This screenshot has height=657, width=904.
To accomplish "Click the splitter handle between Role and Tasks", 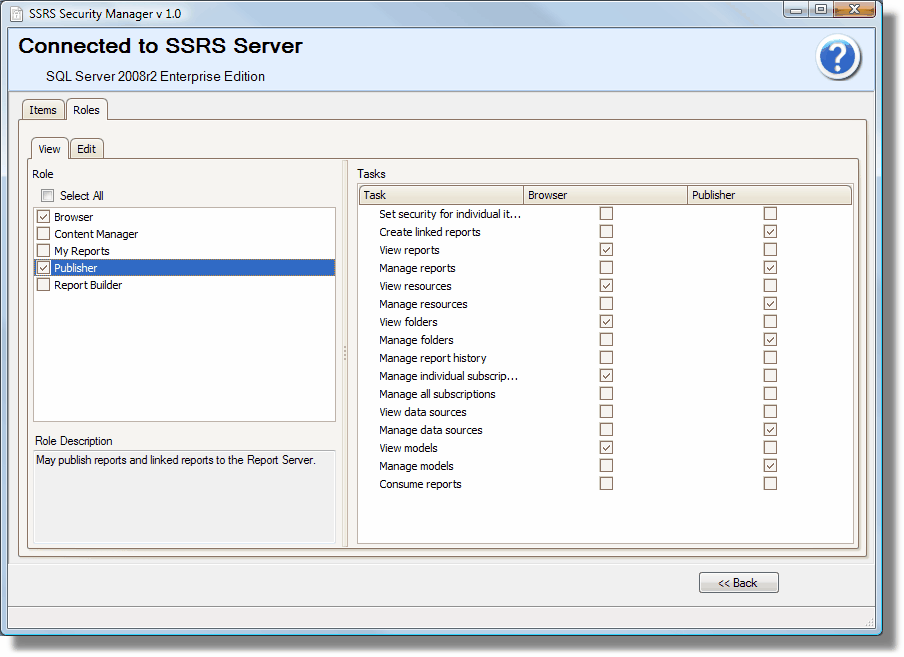I will [345, 353].
